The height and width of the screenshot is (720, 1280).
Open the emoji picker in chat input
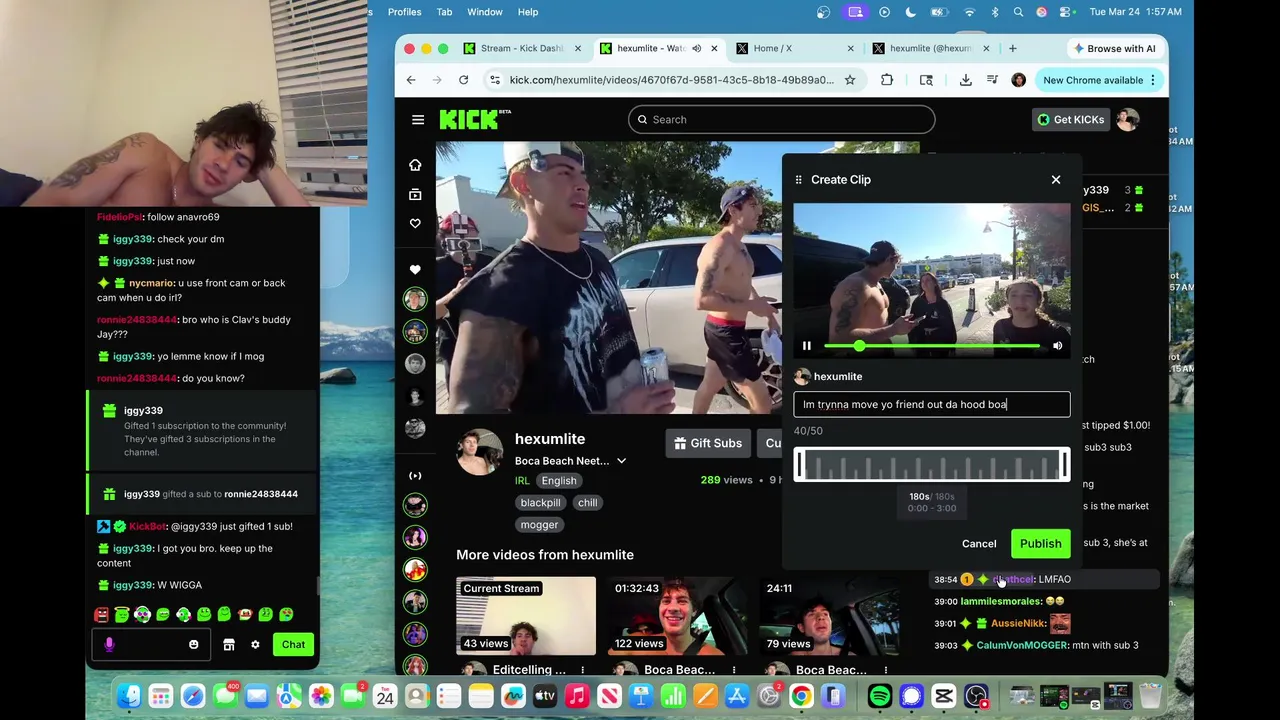click(x=194, y=645)
